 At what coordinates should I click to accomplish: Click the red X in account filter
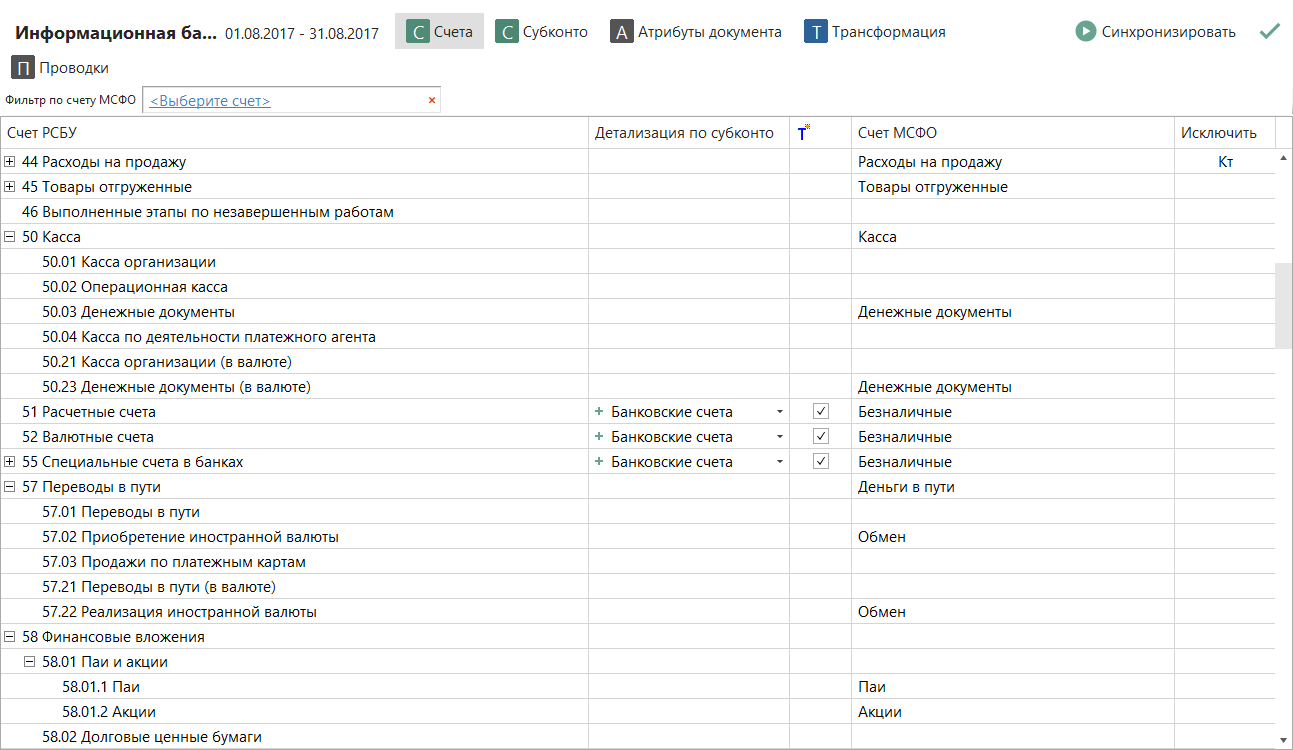point(432,100)
